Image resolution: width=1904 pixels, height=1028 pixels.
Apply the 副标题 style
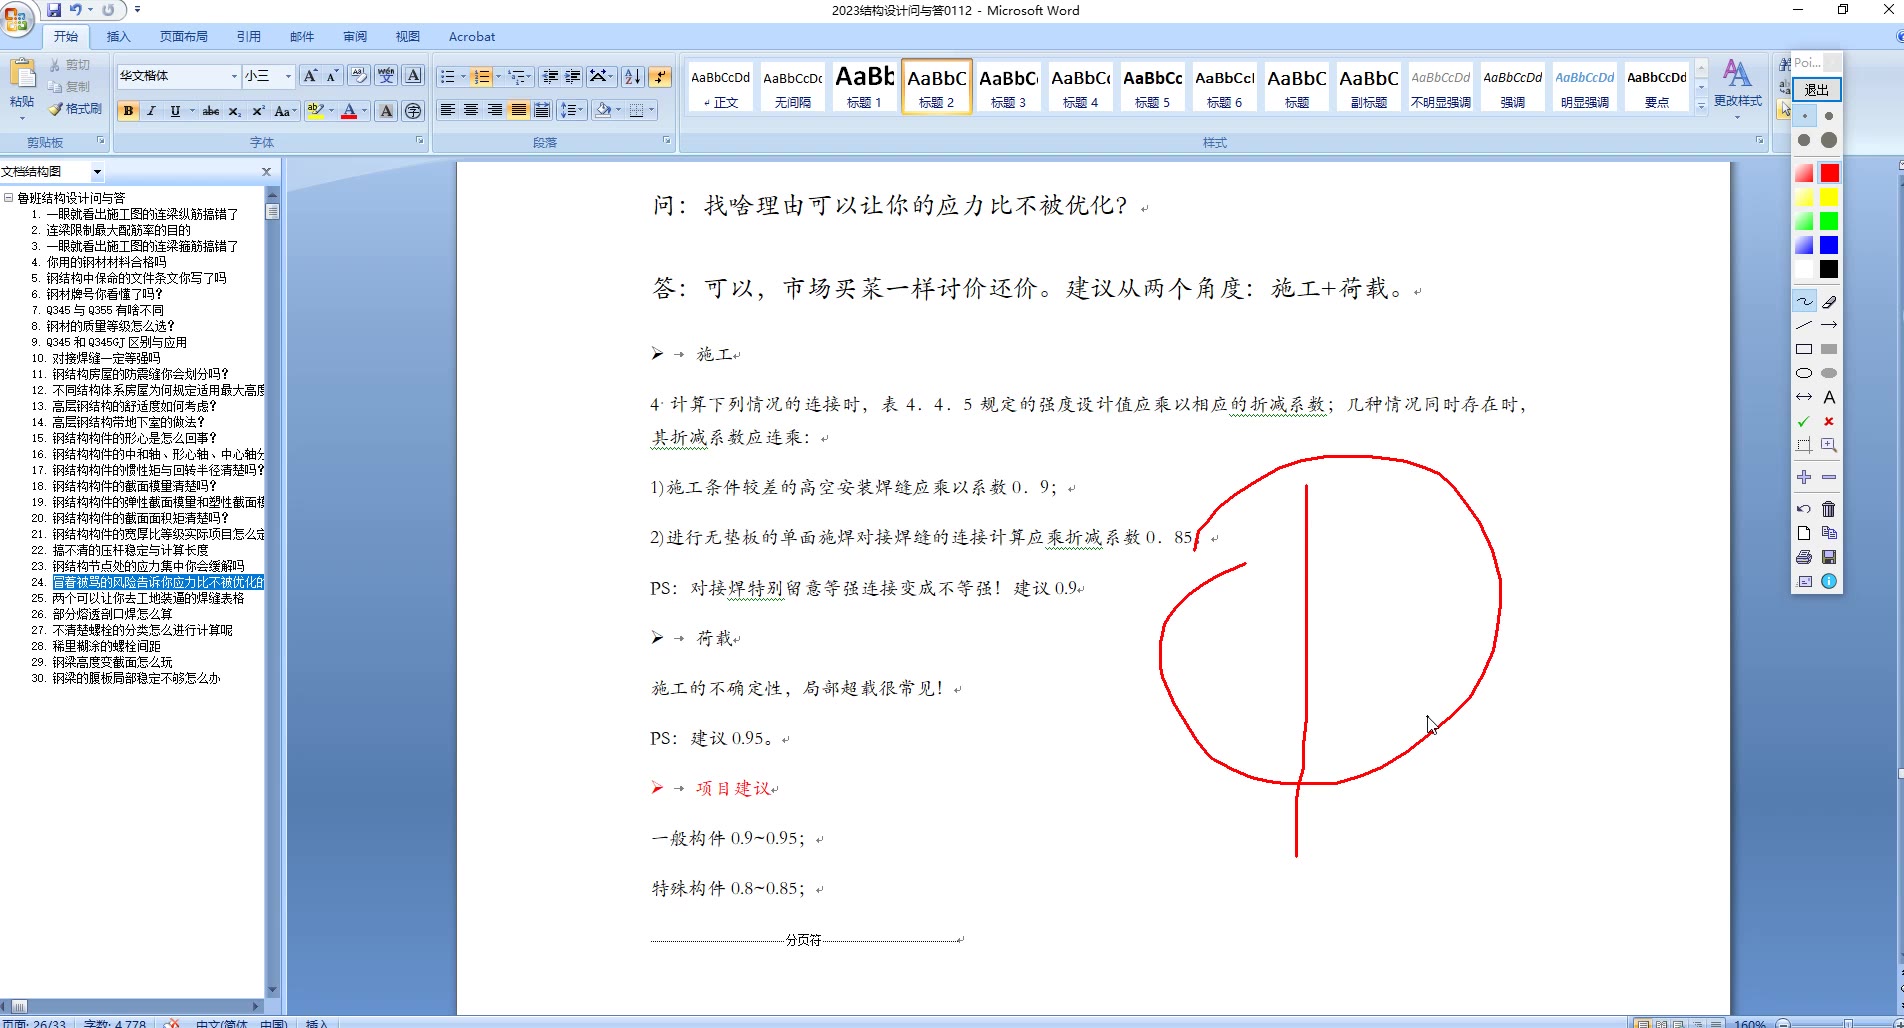pos(1369,86)
